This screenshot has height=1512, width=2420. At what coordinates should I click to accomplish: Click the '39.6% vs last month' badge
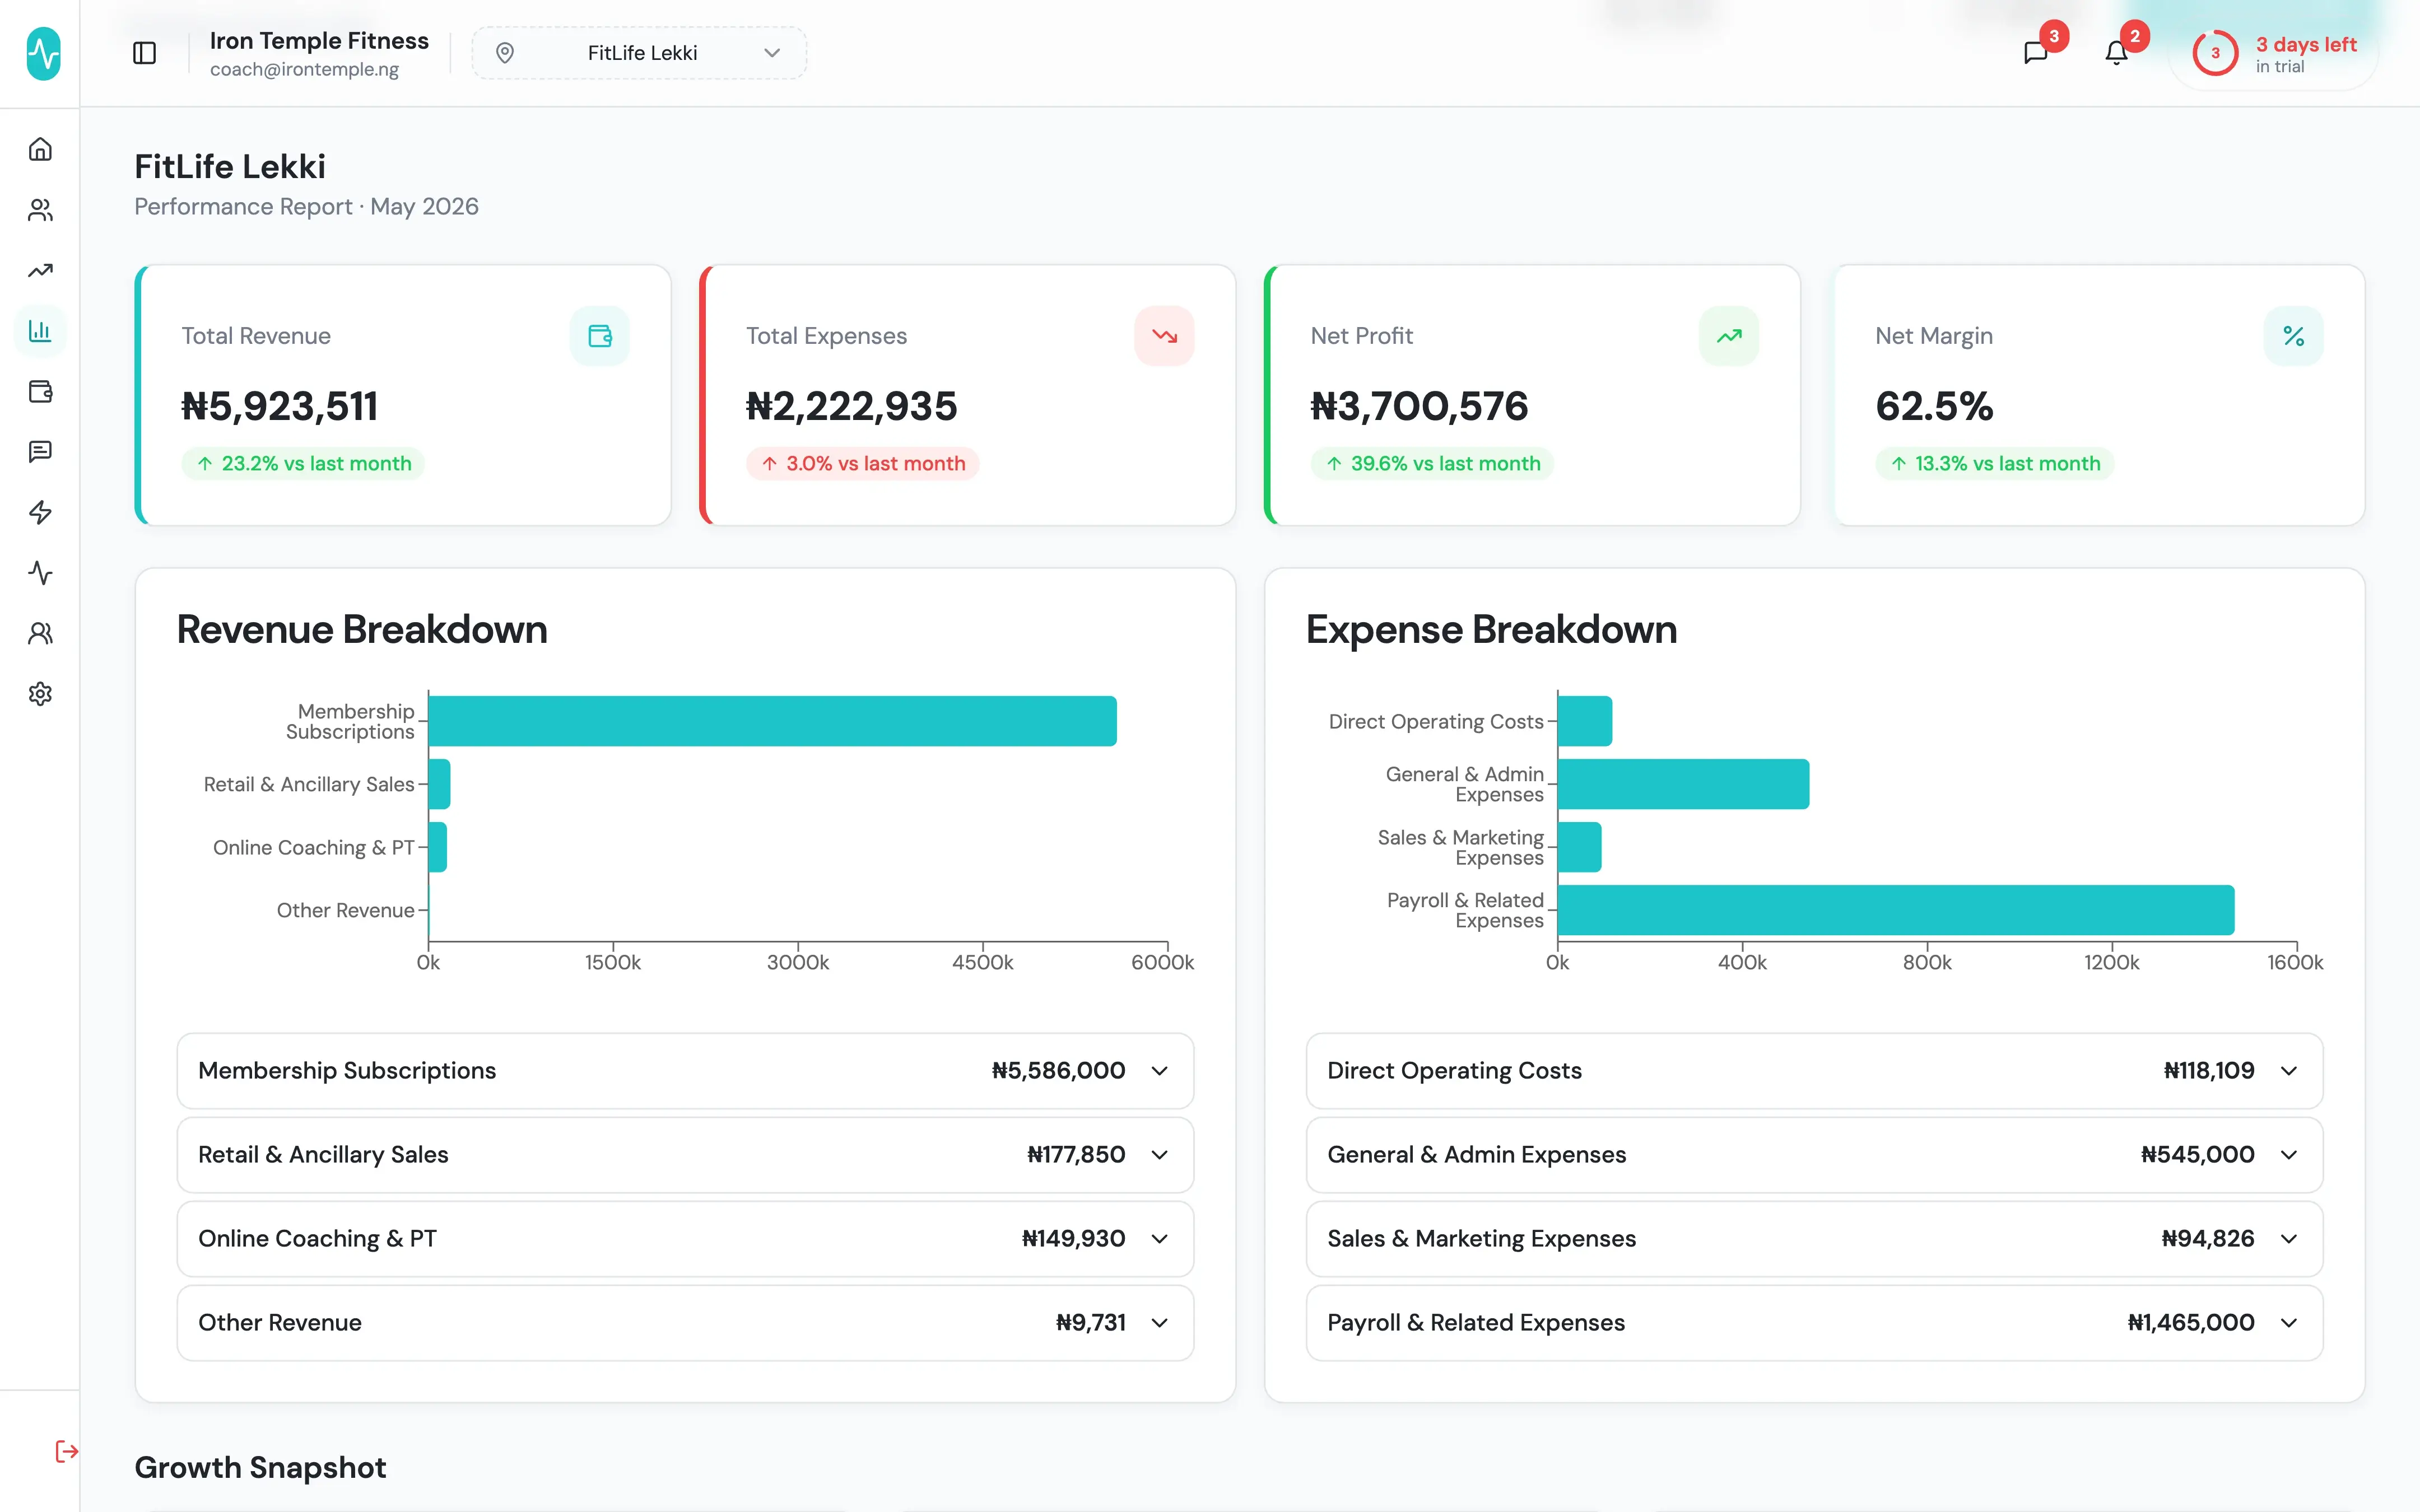pyautogui.click(x=1432, y=464)
